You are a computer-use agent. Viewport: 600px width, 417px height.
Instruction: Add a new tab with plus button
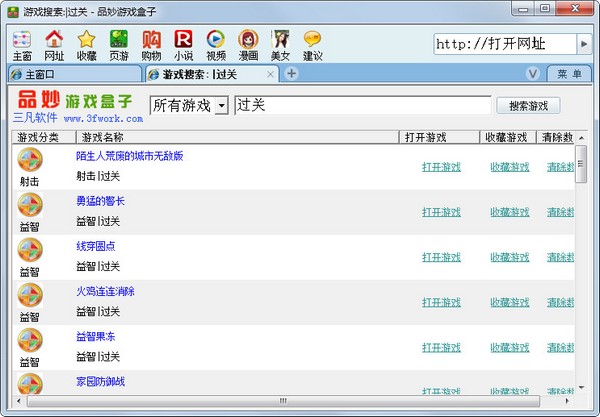click(291, 73)
